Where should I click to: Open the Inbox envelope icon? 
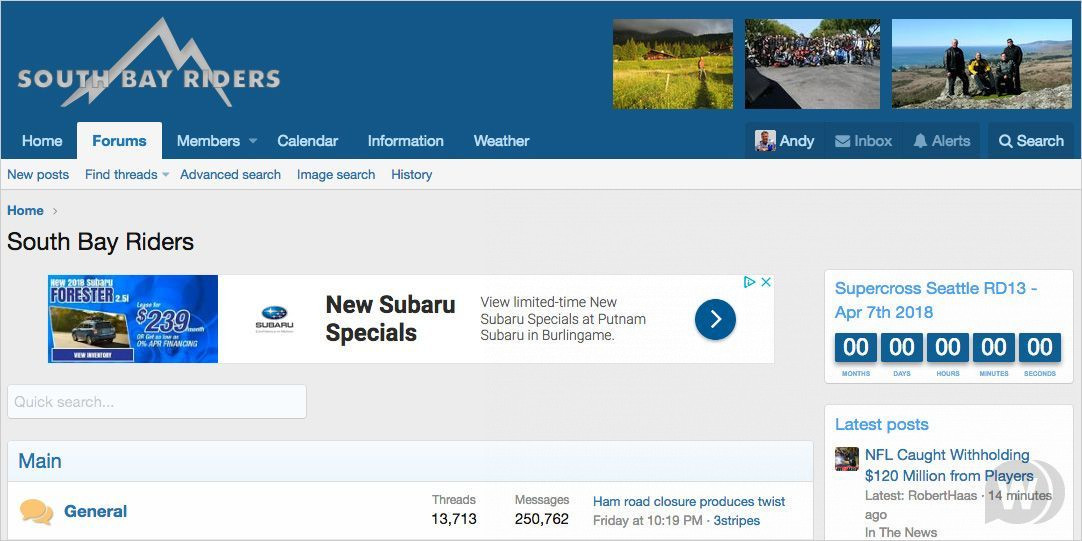[x=843, y=141]
